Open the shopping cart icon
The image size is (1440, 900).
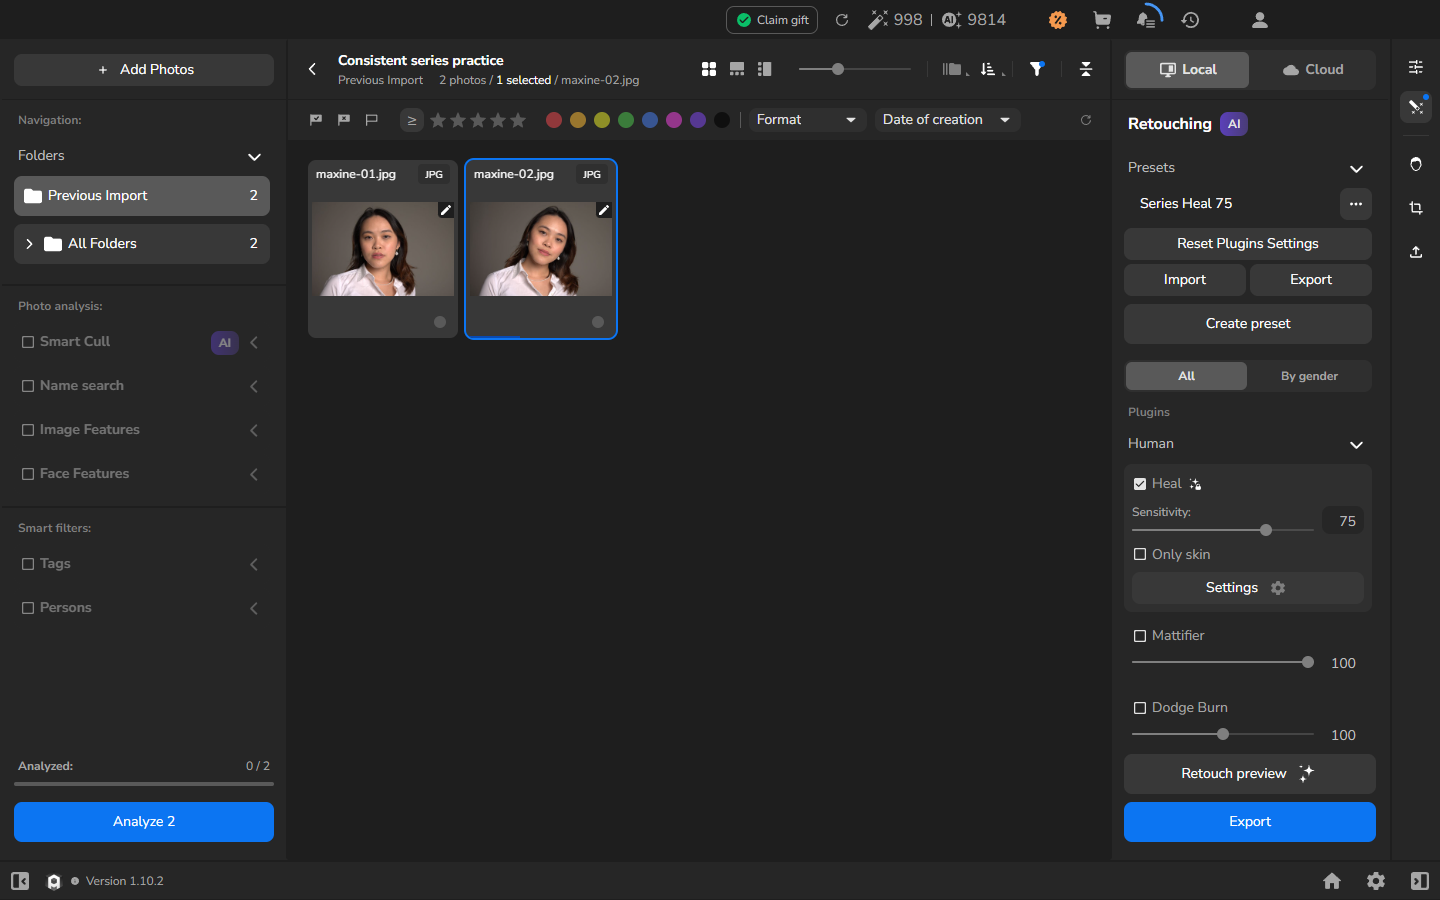click(1102, 20)
